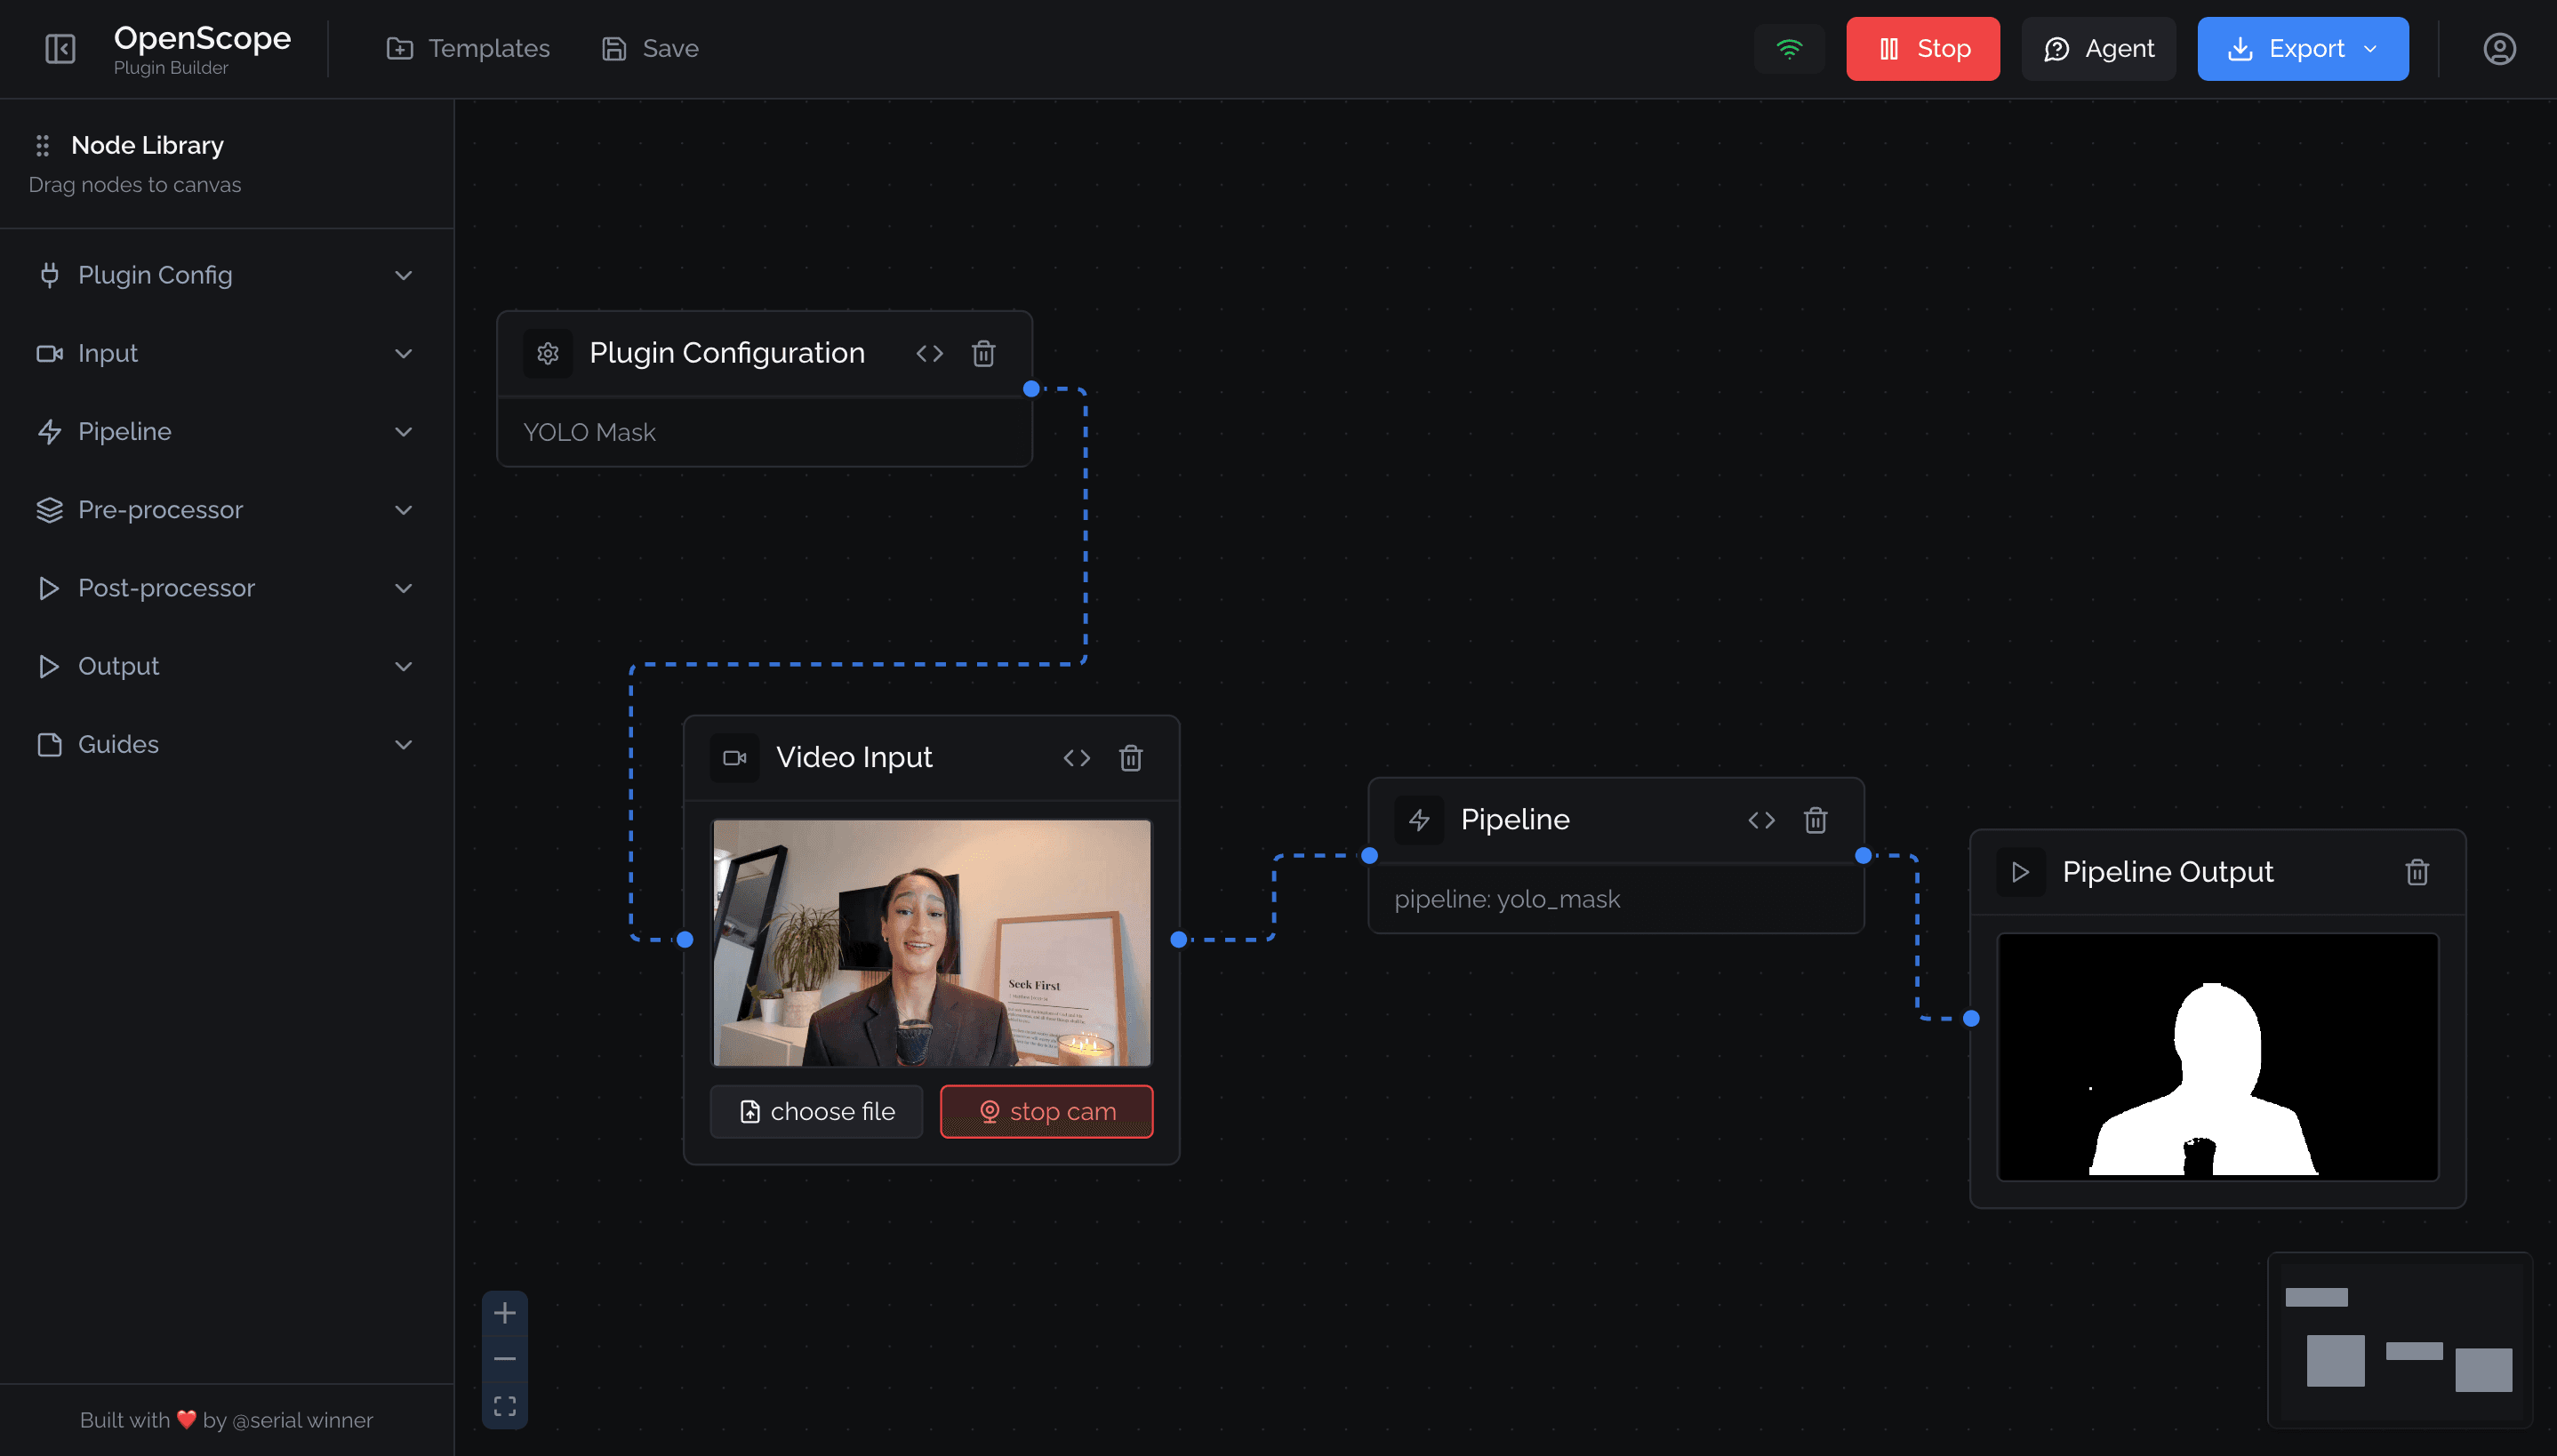Viewport: 2557px width, 1456px height.
Task: Select Save from the top bar
Action: (648, 48)
